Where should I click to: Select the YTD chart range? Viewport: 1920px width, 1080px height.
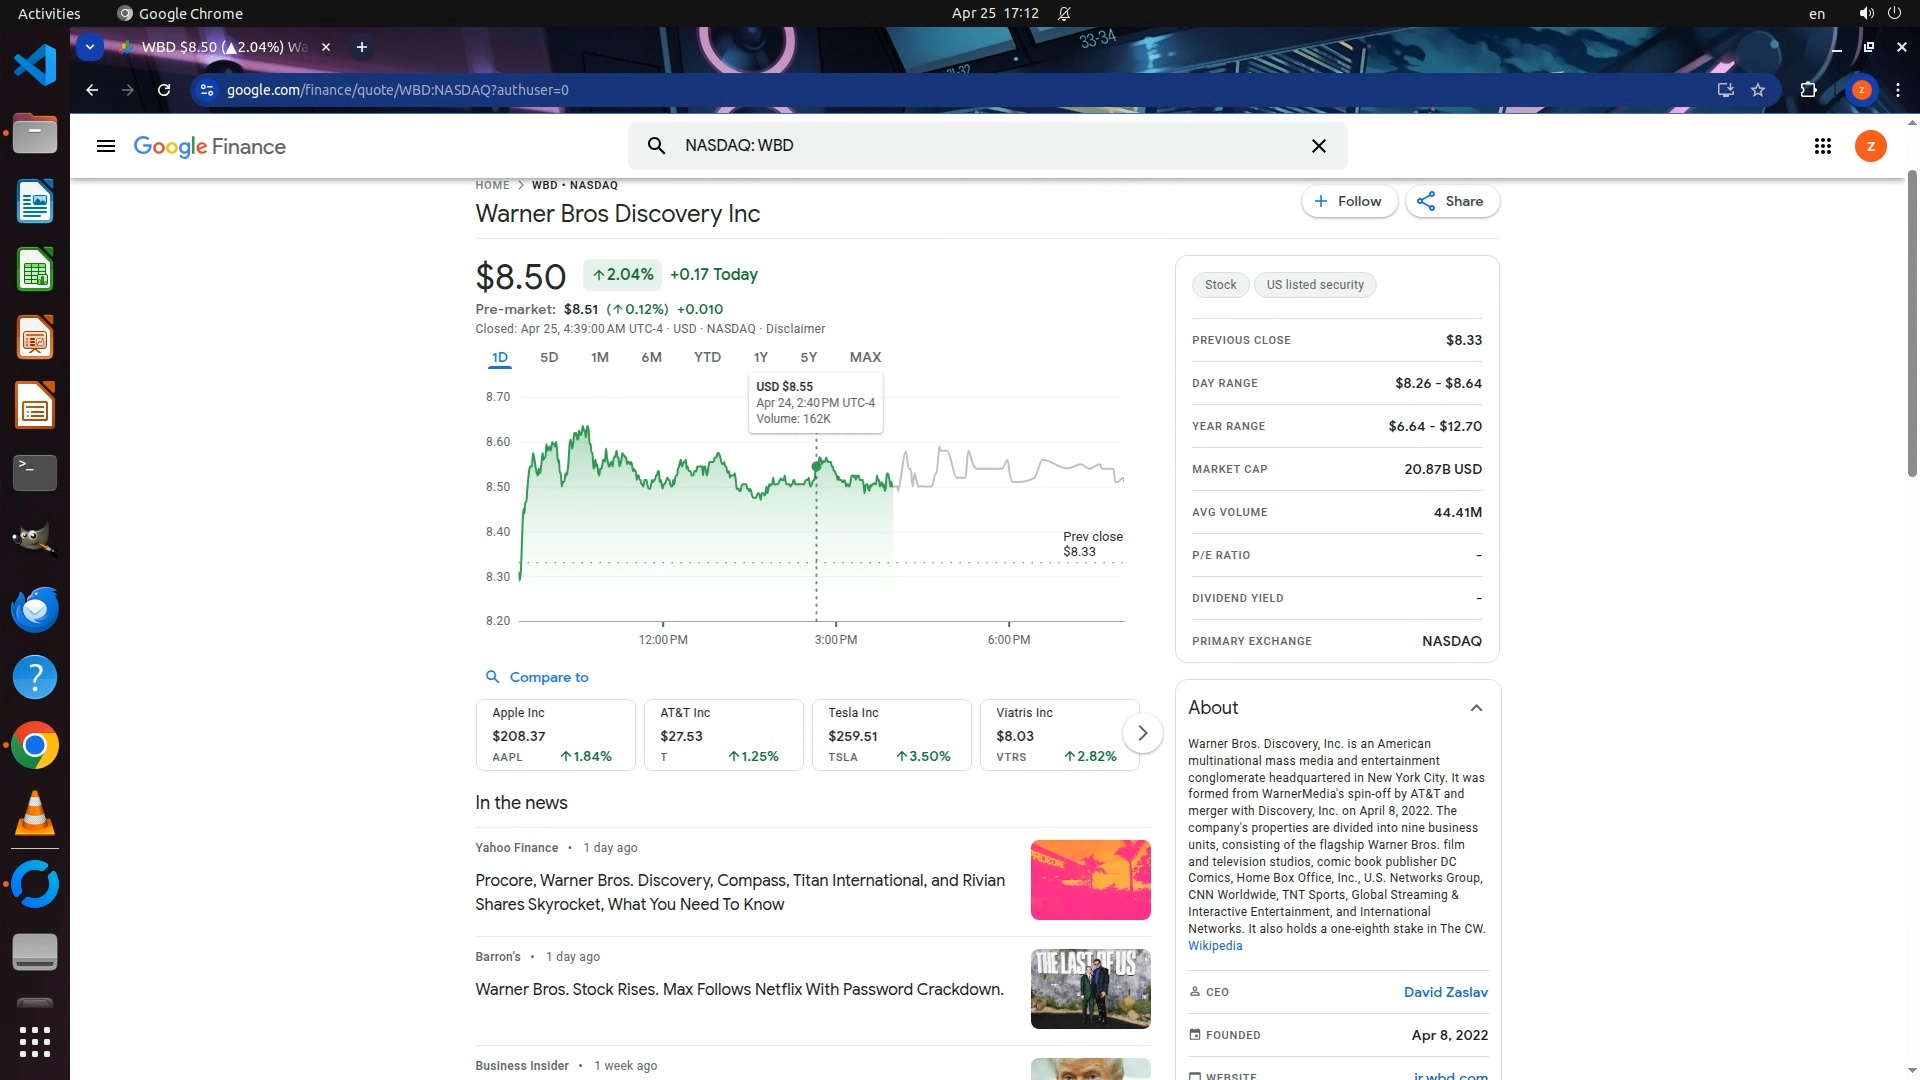click(x=707, y=357)
